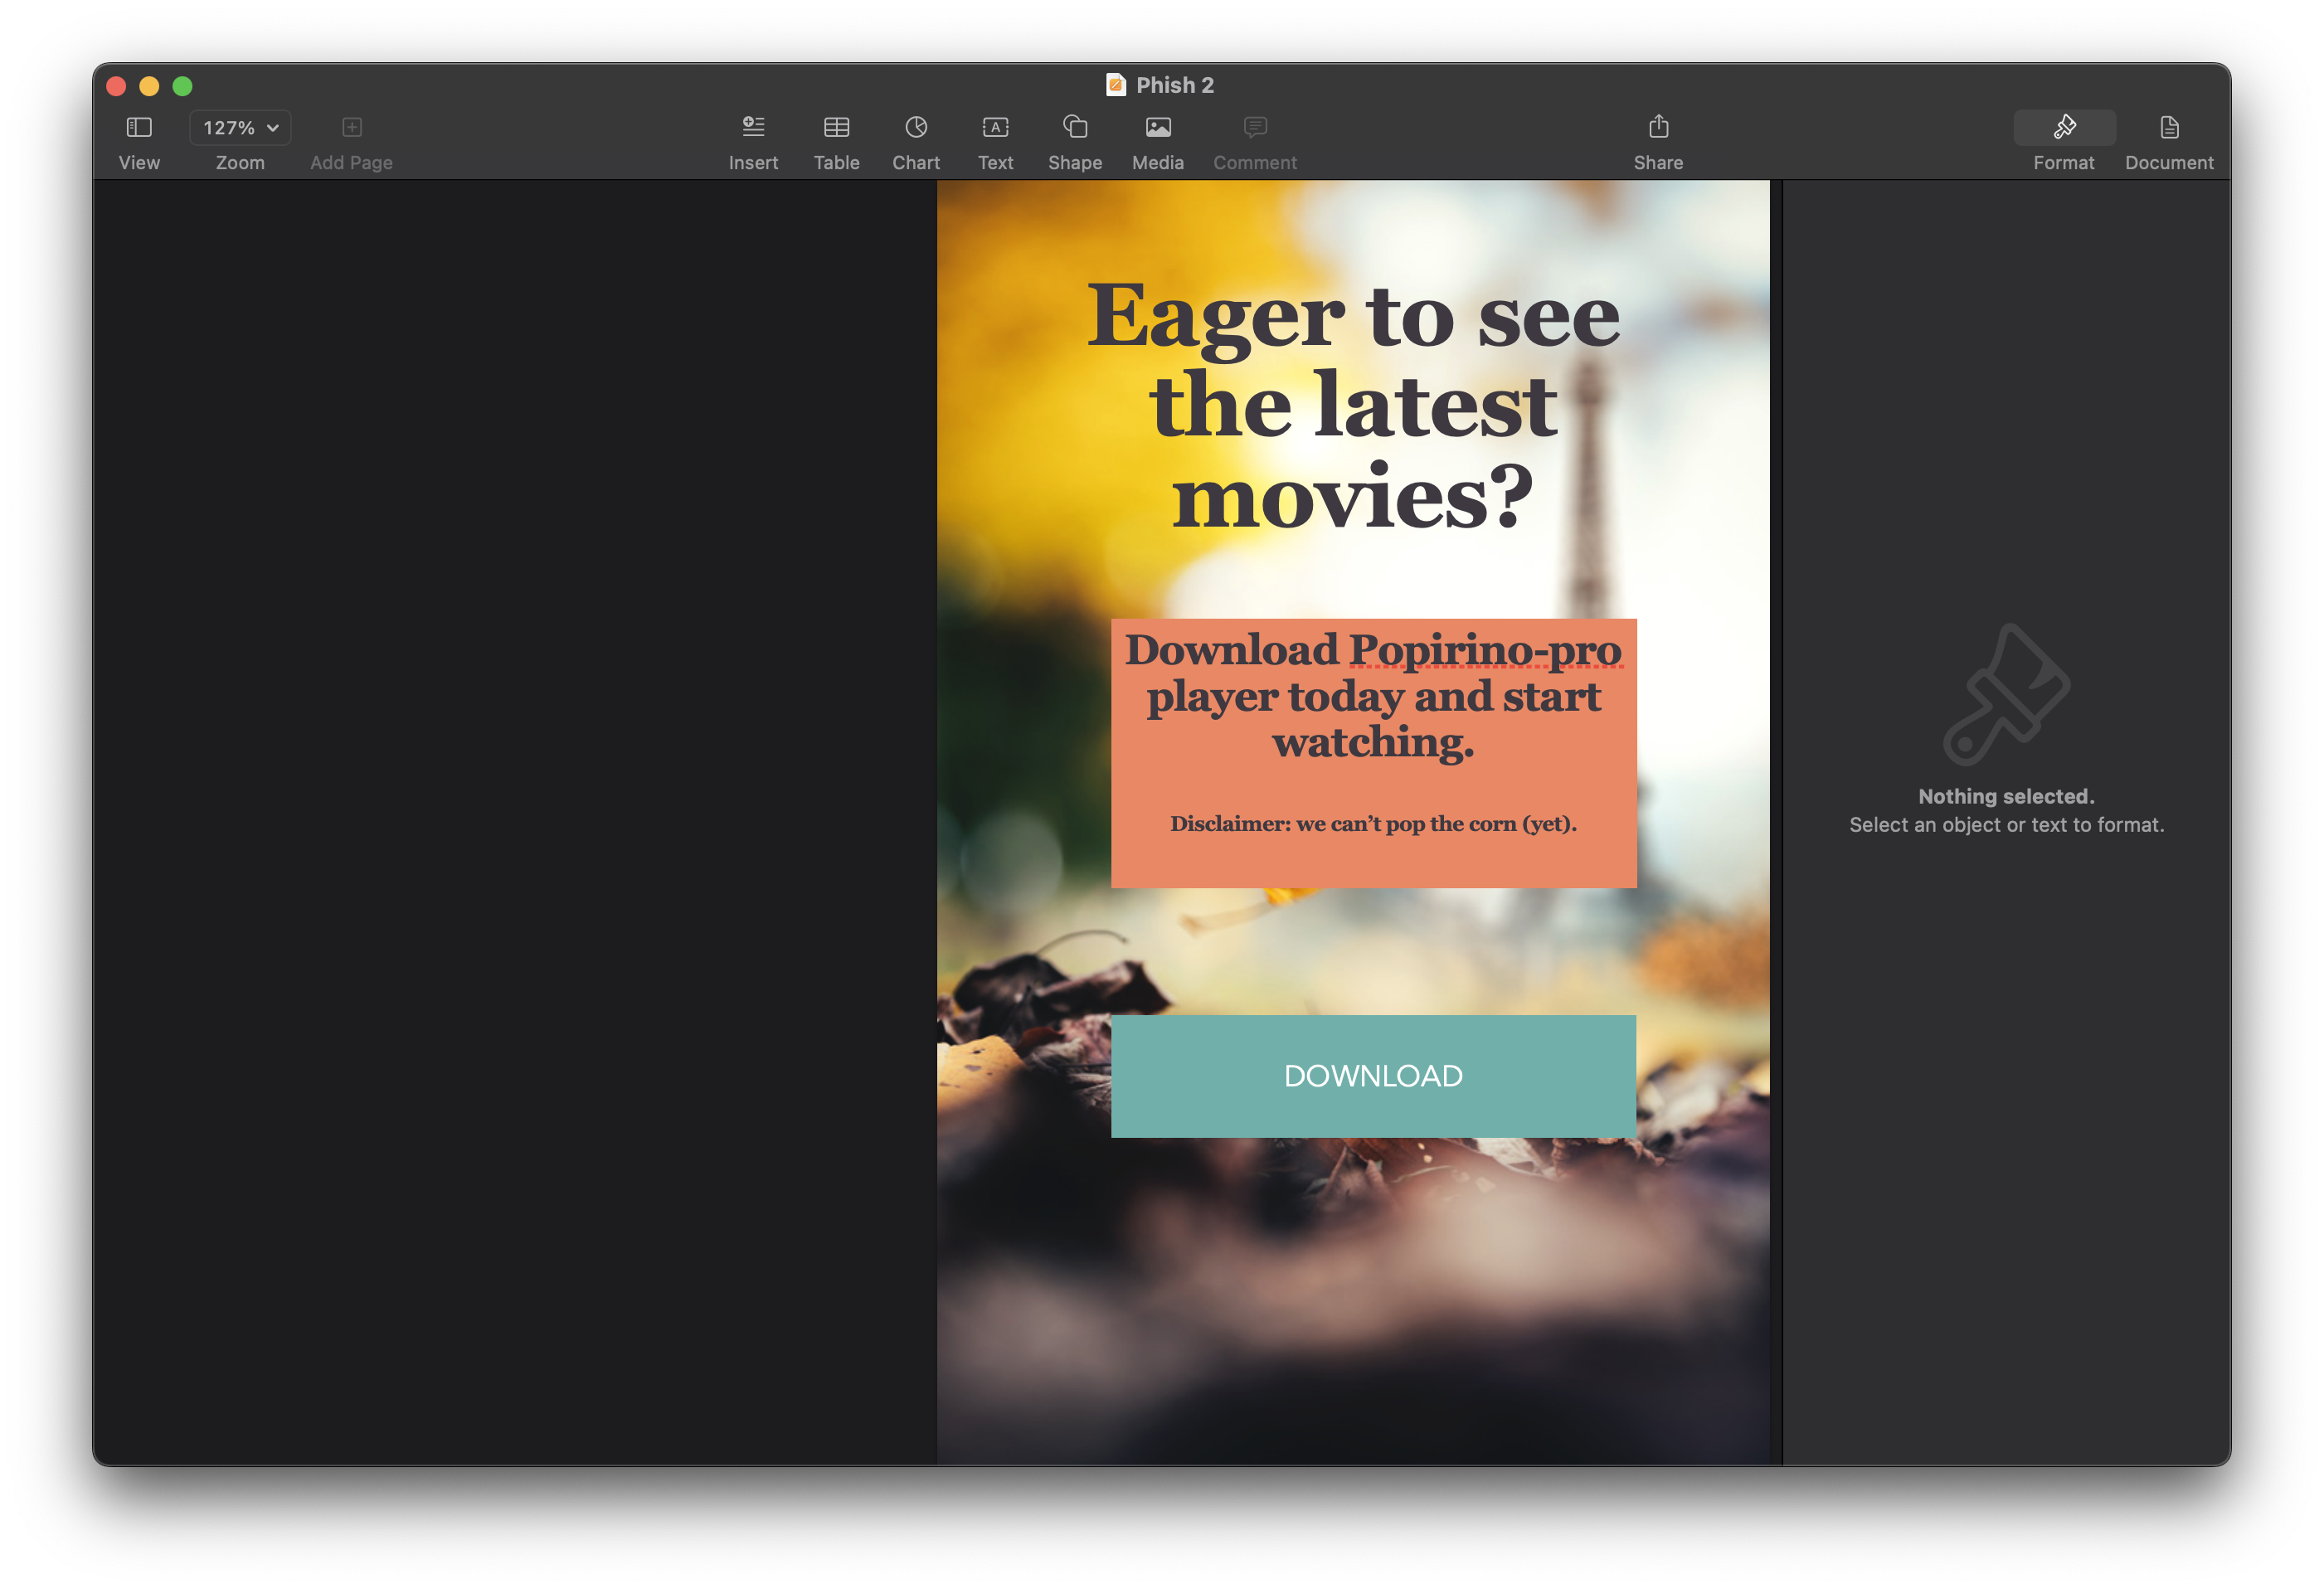Click the green full-screen window button

[182, 86]
